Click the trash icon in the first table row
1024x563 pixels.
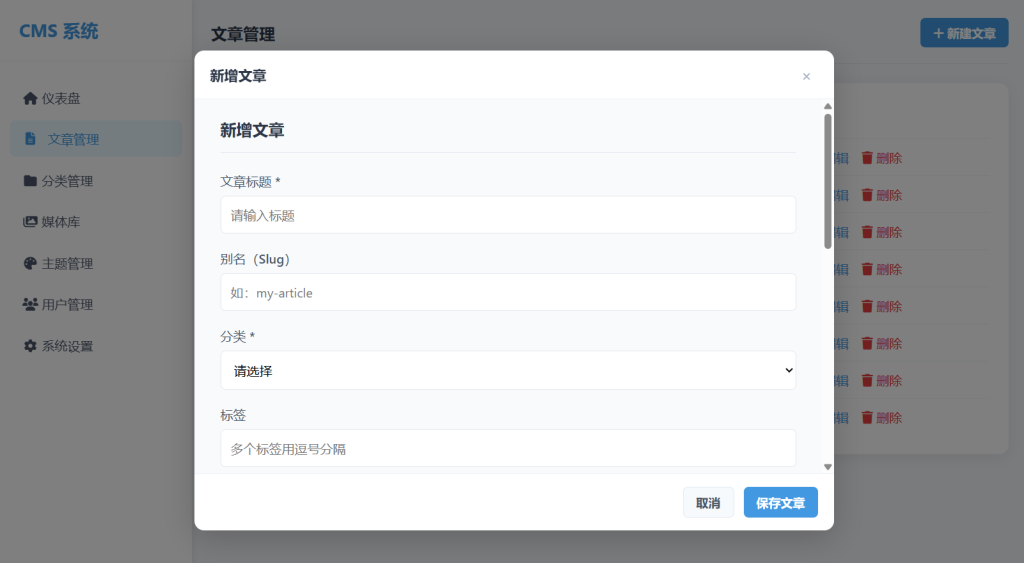pos(867,158)
